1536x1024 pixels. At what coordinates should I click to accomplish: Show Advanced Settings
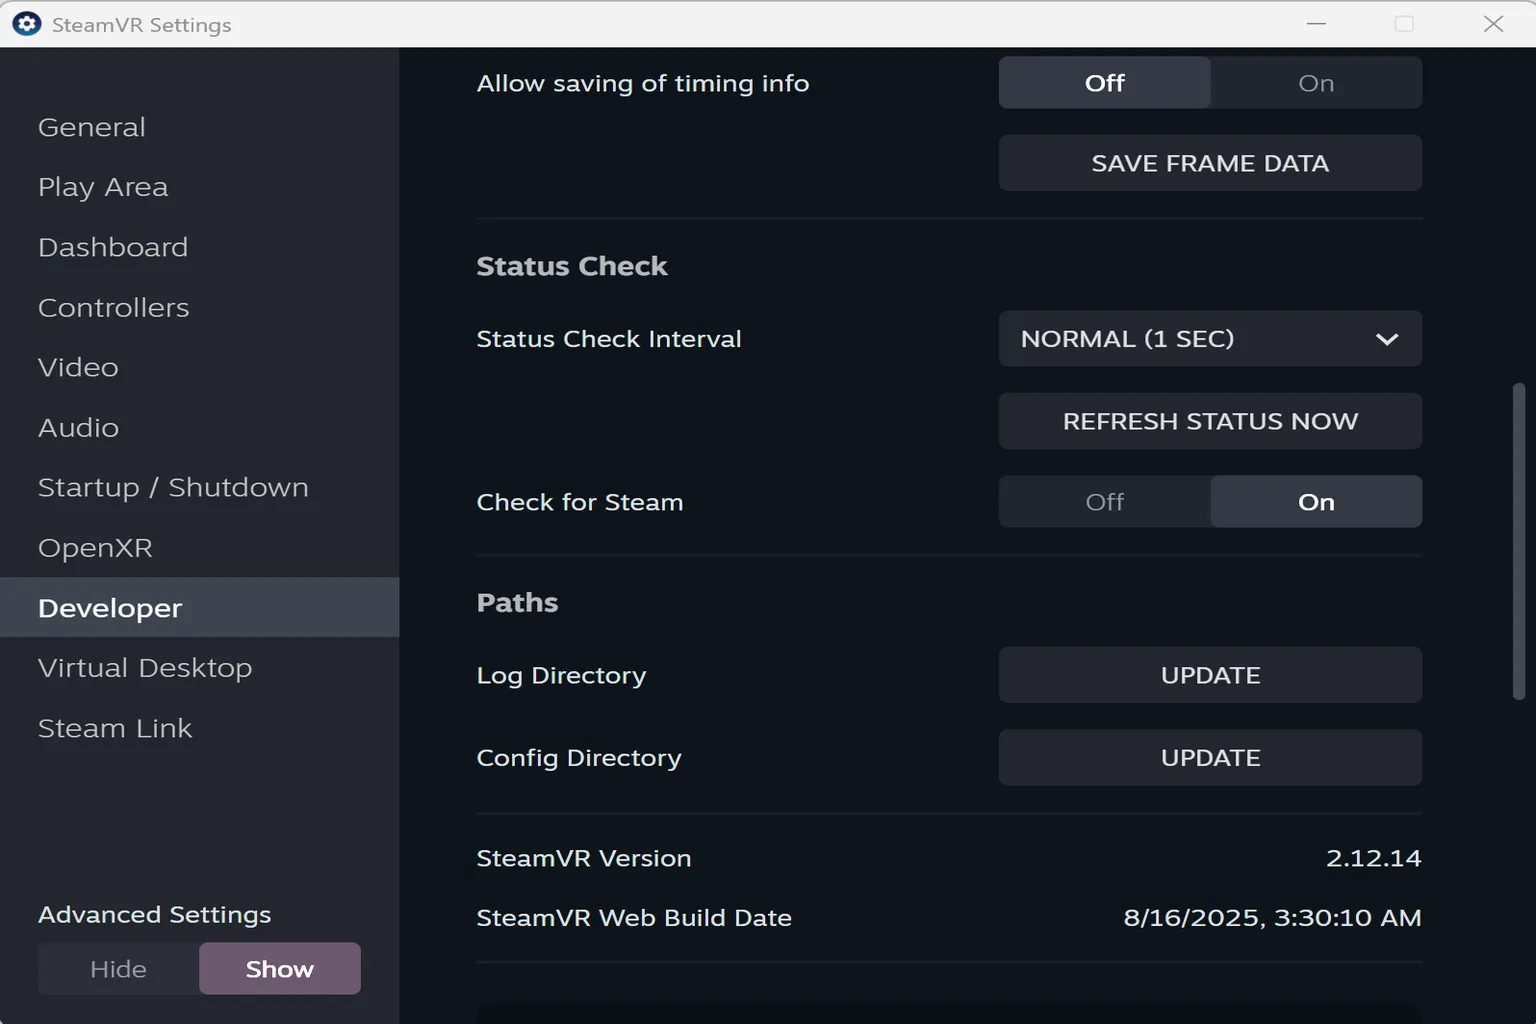click(x=280, y=969)
